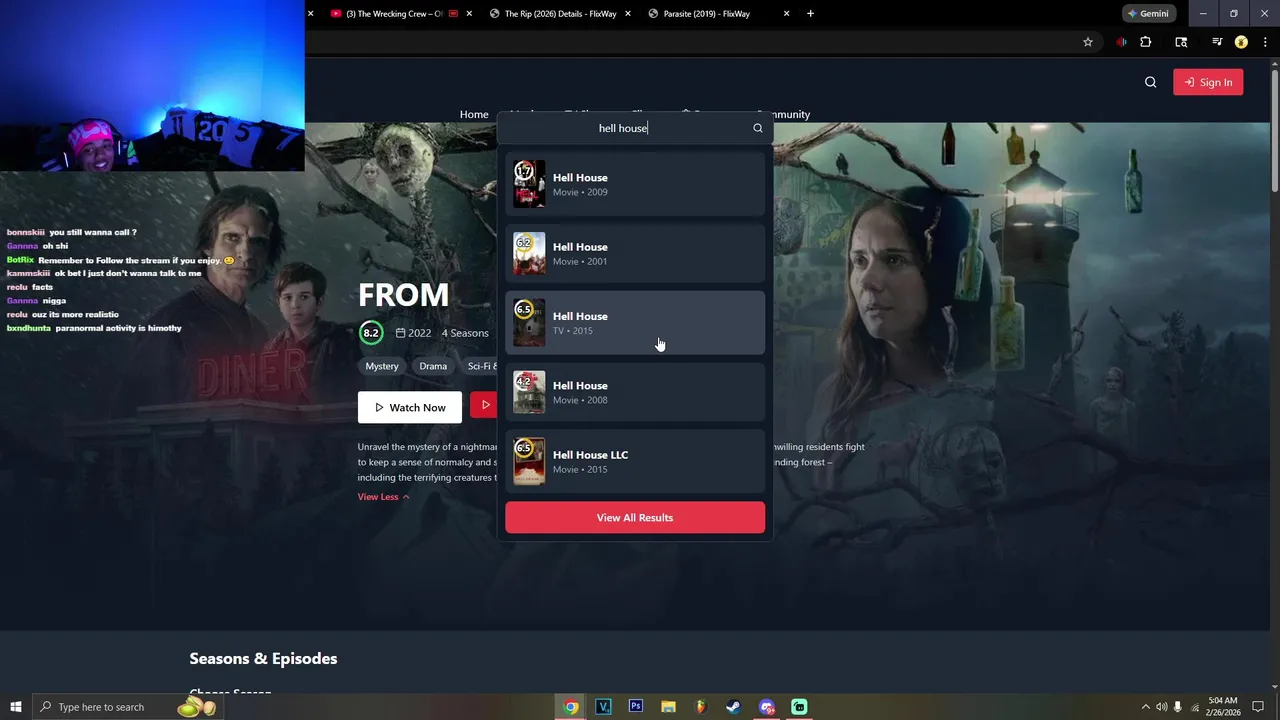Click Hell House 2009 poster thumbnail

pos(529,184)
